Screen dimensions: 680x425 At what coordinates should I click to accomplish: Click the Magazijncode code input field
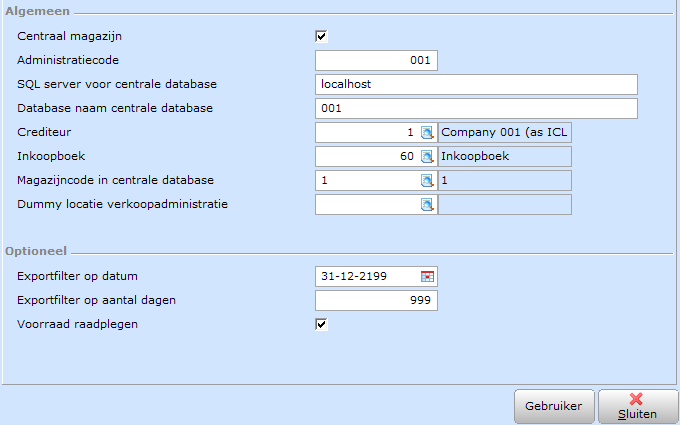(x=368, y=180)
